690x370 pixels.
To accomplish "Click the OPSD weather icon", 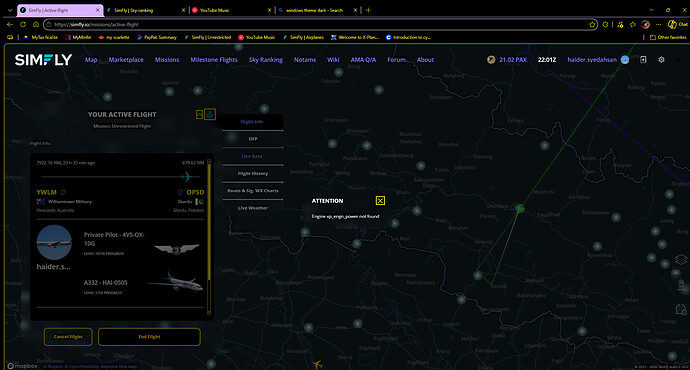I will (x=180, y=192).
